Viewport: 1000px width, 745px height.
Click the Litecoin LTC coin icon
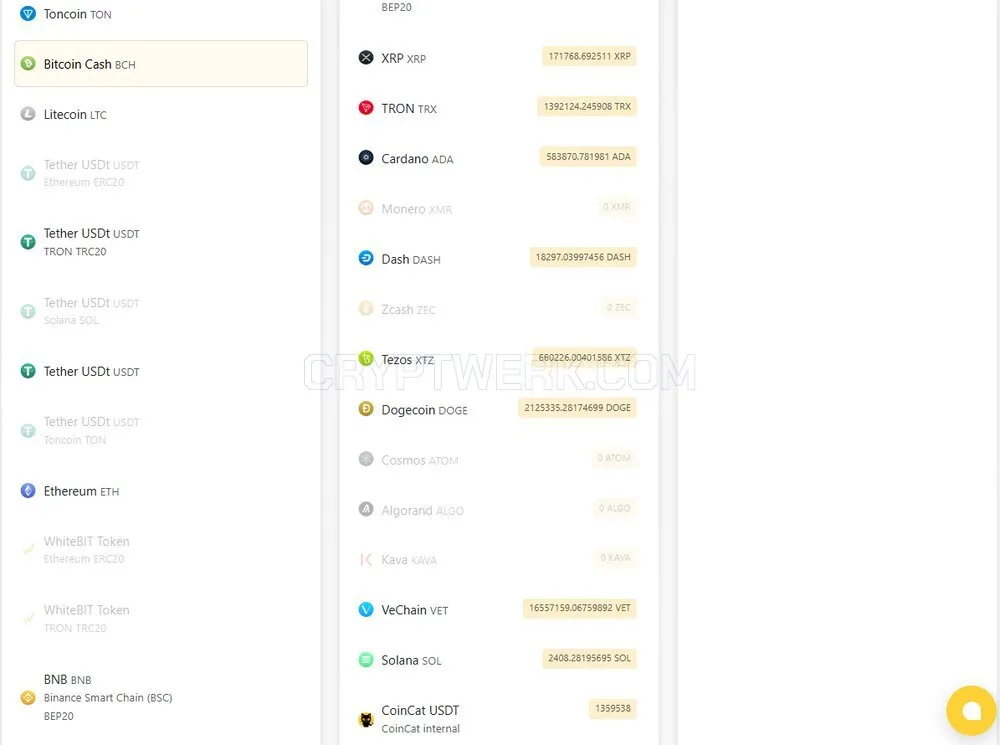click(28, 114)
